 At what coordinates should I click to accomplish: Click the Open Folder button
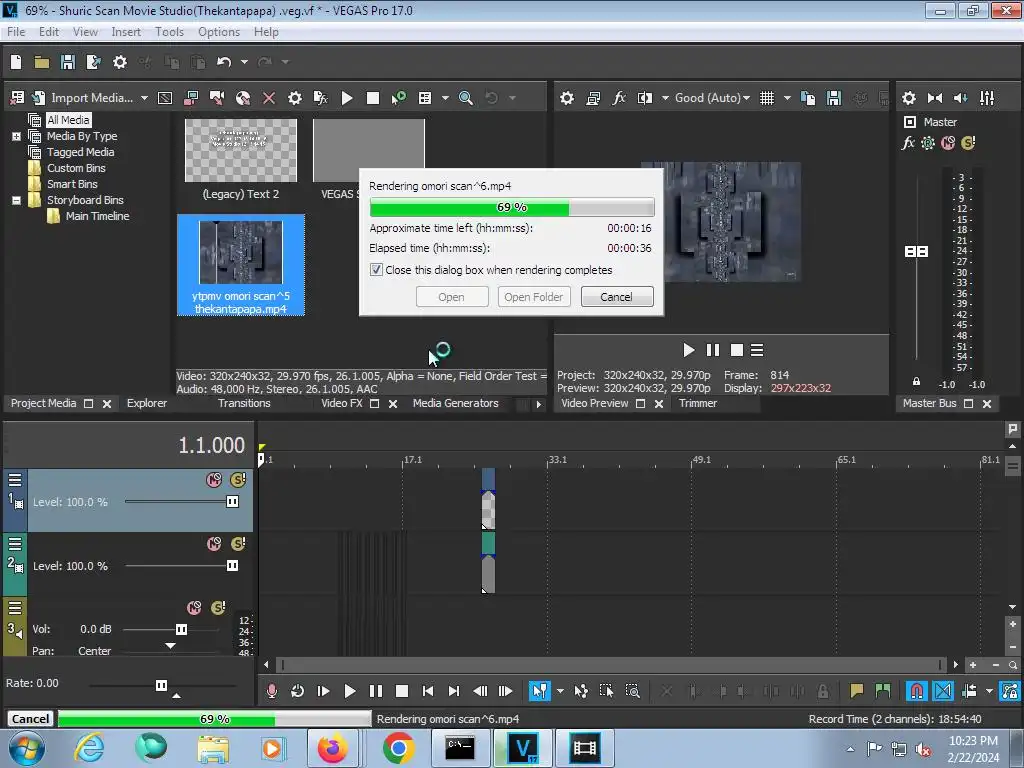click(x=534, y=296)
